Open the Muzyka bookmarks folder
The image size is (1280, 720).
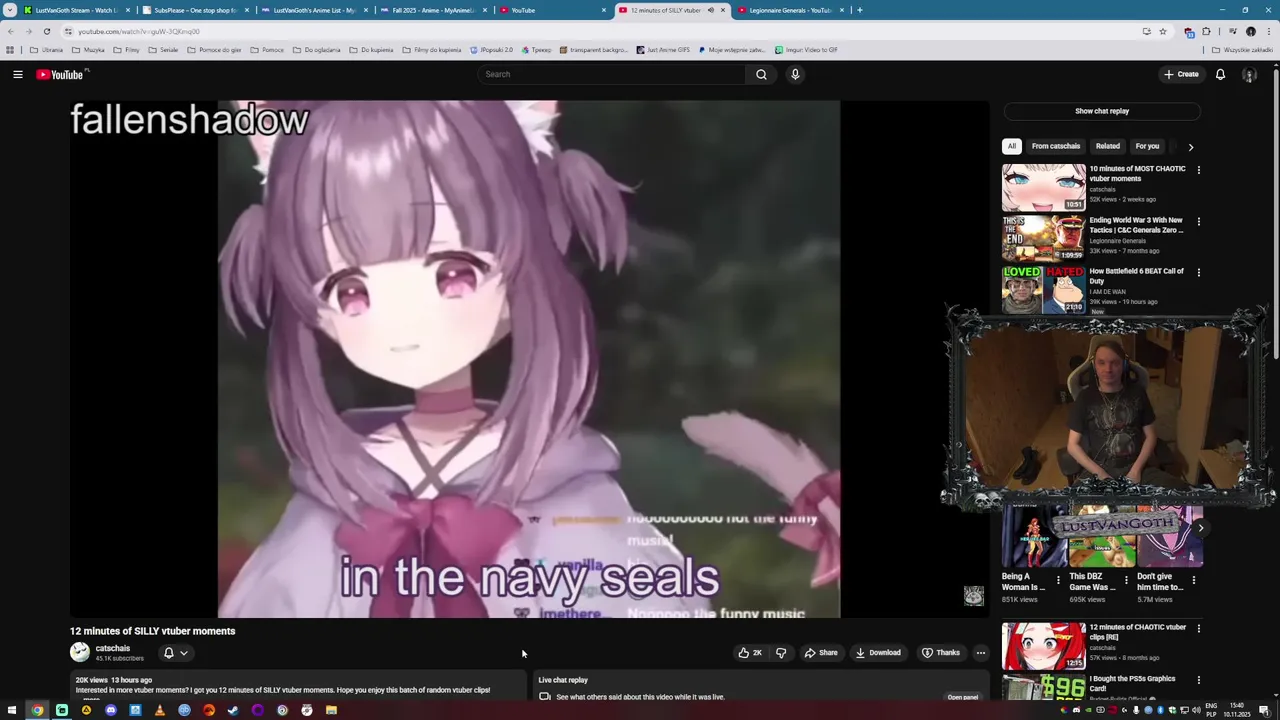88,49
